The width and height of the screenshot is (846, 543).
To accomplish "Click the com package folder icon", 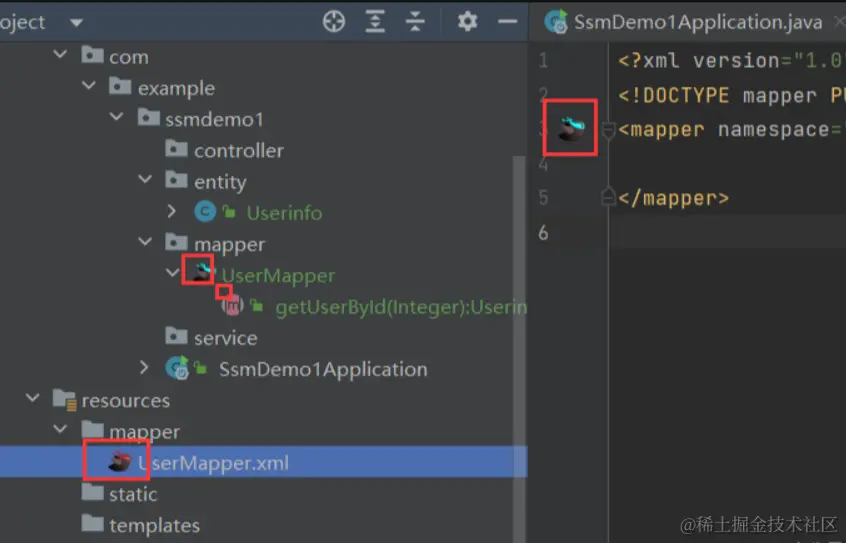I will point(92,55).
